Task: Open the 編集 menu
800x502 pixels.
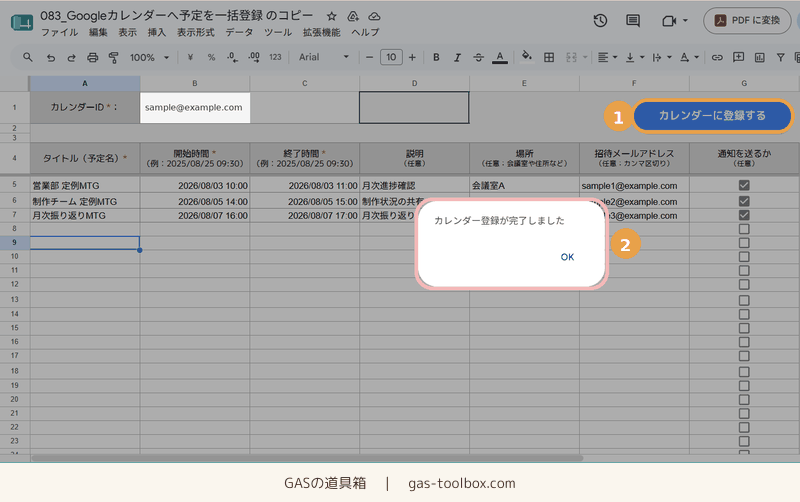Action: pos(98,32)
